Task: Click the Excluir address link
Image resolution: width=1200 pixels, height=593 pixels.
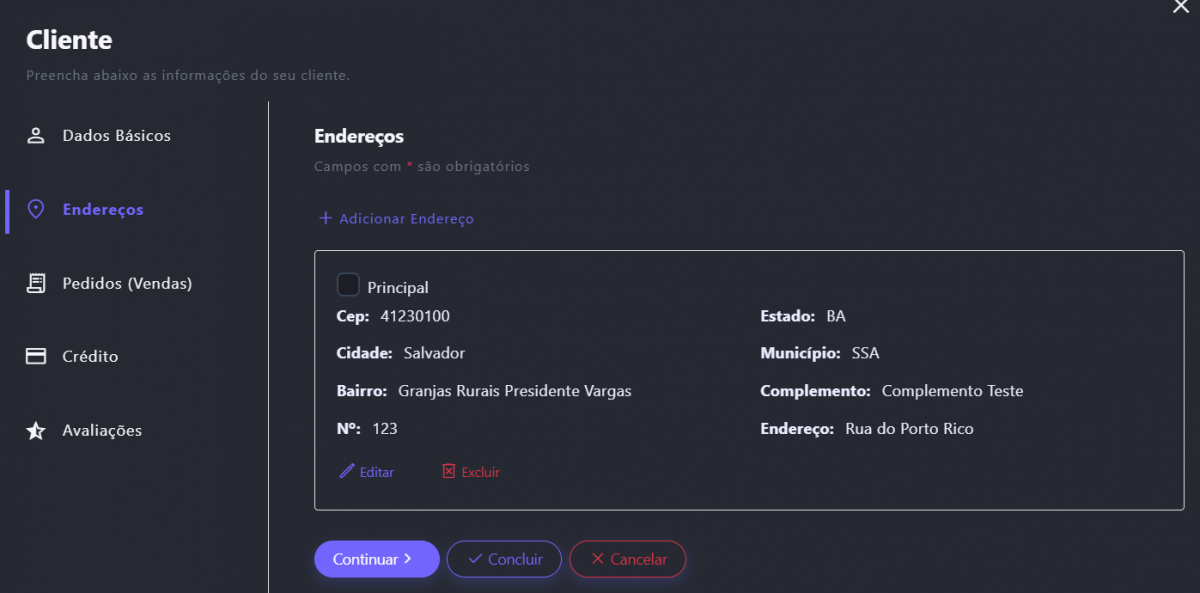Action: point(480,472)
